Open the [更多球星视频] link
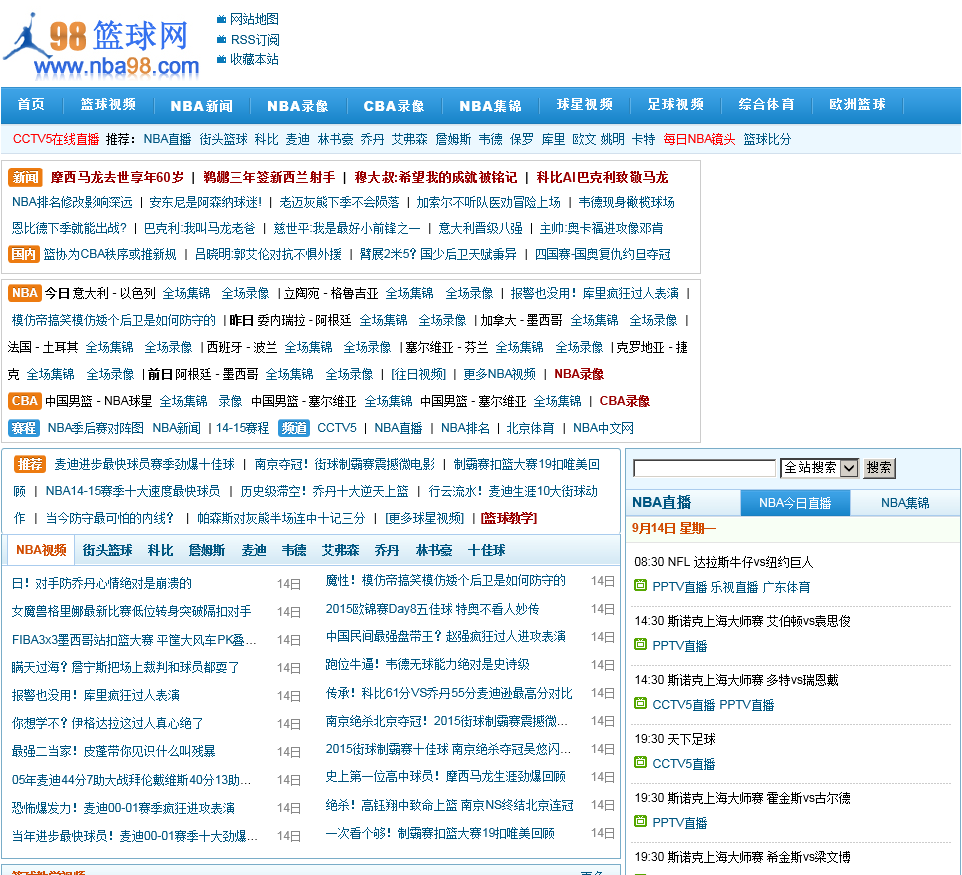Screen dimensions: 962x875 425,518
